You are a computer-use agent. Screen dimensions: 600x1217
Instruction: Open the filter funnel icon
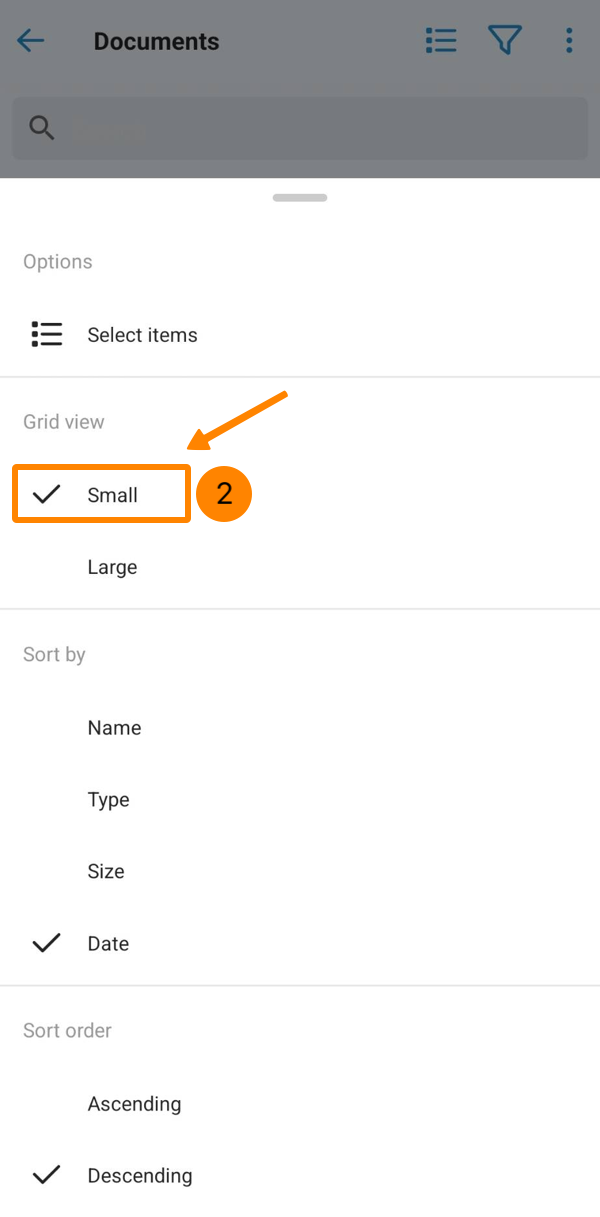pyautogui.click(x=505, y=41)
